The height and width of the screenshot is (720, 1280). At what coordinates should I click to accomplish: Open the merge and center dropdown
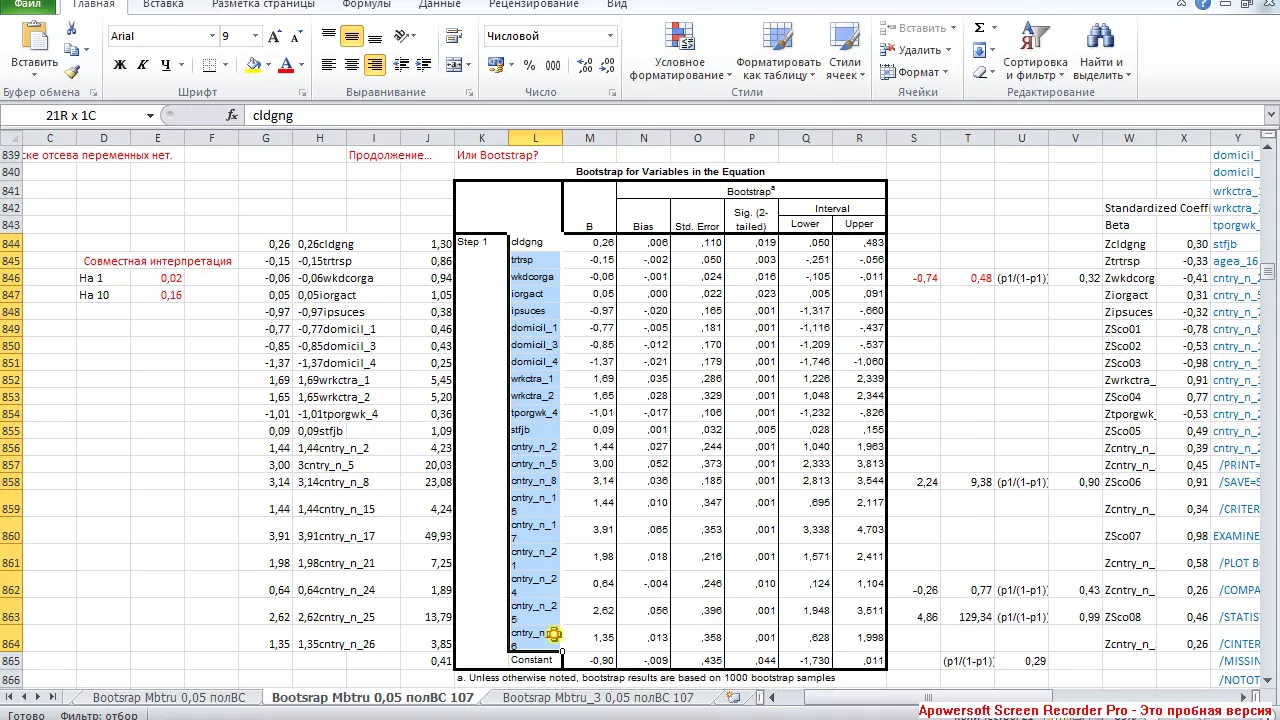468,65
